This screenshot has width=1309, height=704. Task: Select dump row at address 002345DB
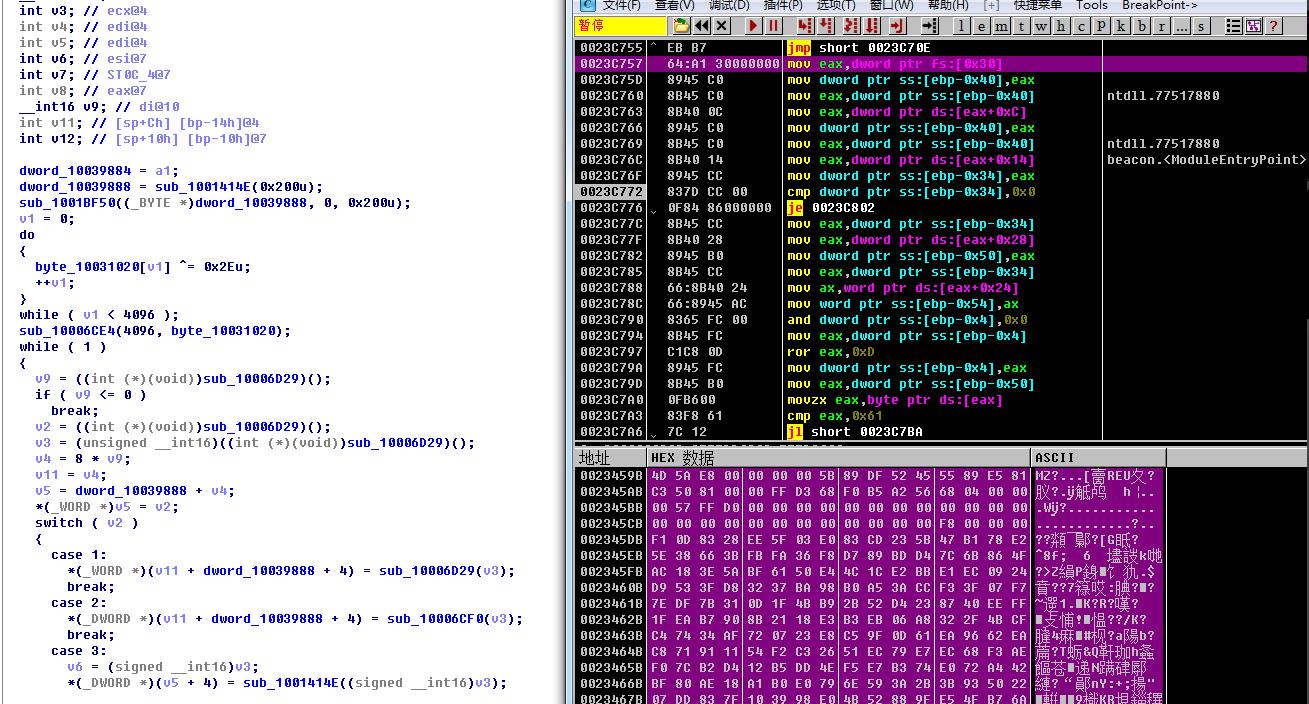tap(870, 539)
